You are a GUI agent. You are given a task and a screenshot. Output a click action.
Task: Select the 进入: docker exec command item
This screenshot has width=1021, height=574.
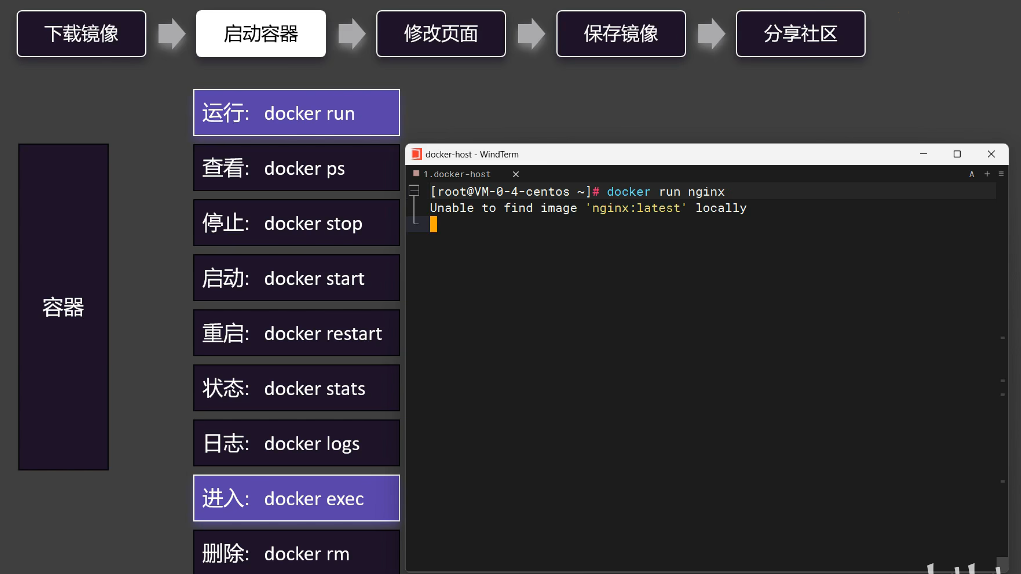(296, 498)
